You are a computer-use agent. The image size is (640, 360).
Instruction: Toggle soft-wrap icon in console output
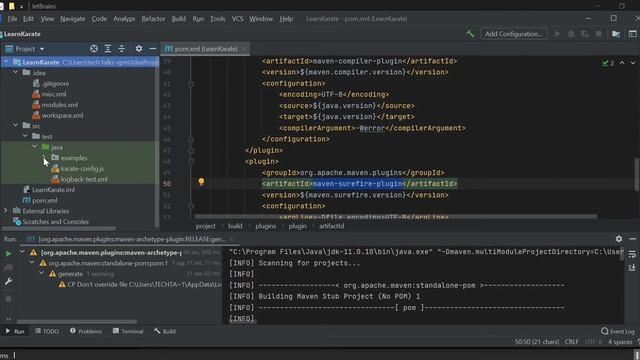(x=632, y=254)
